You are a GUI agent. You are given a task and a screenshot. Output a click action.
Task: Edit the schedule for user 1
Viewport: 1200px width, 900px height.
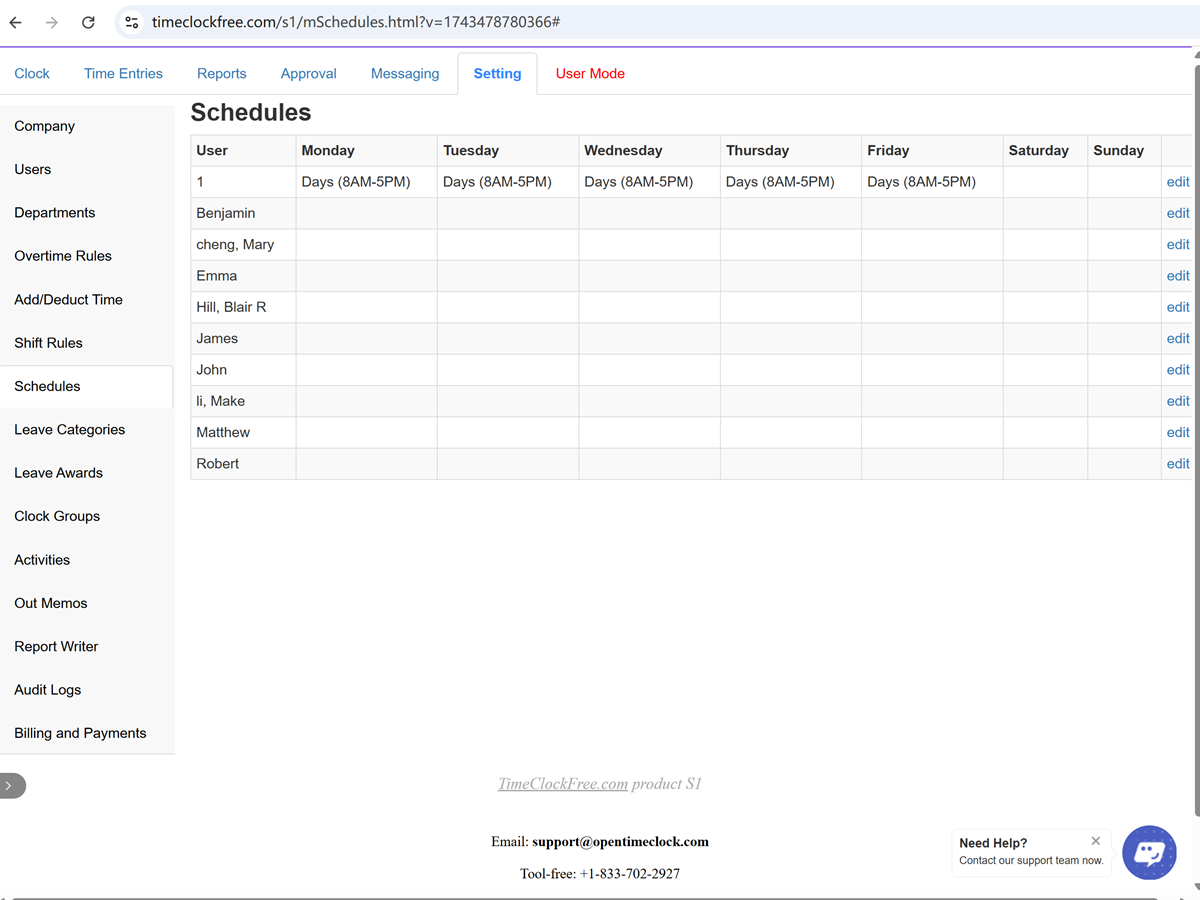tap(1178, 182)
